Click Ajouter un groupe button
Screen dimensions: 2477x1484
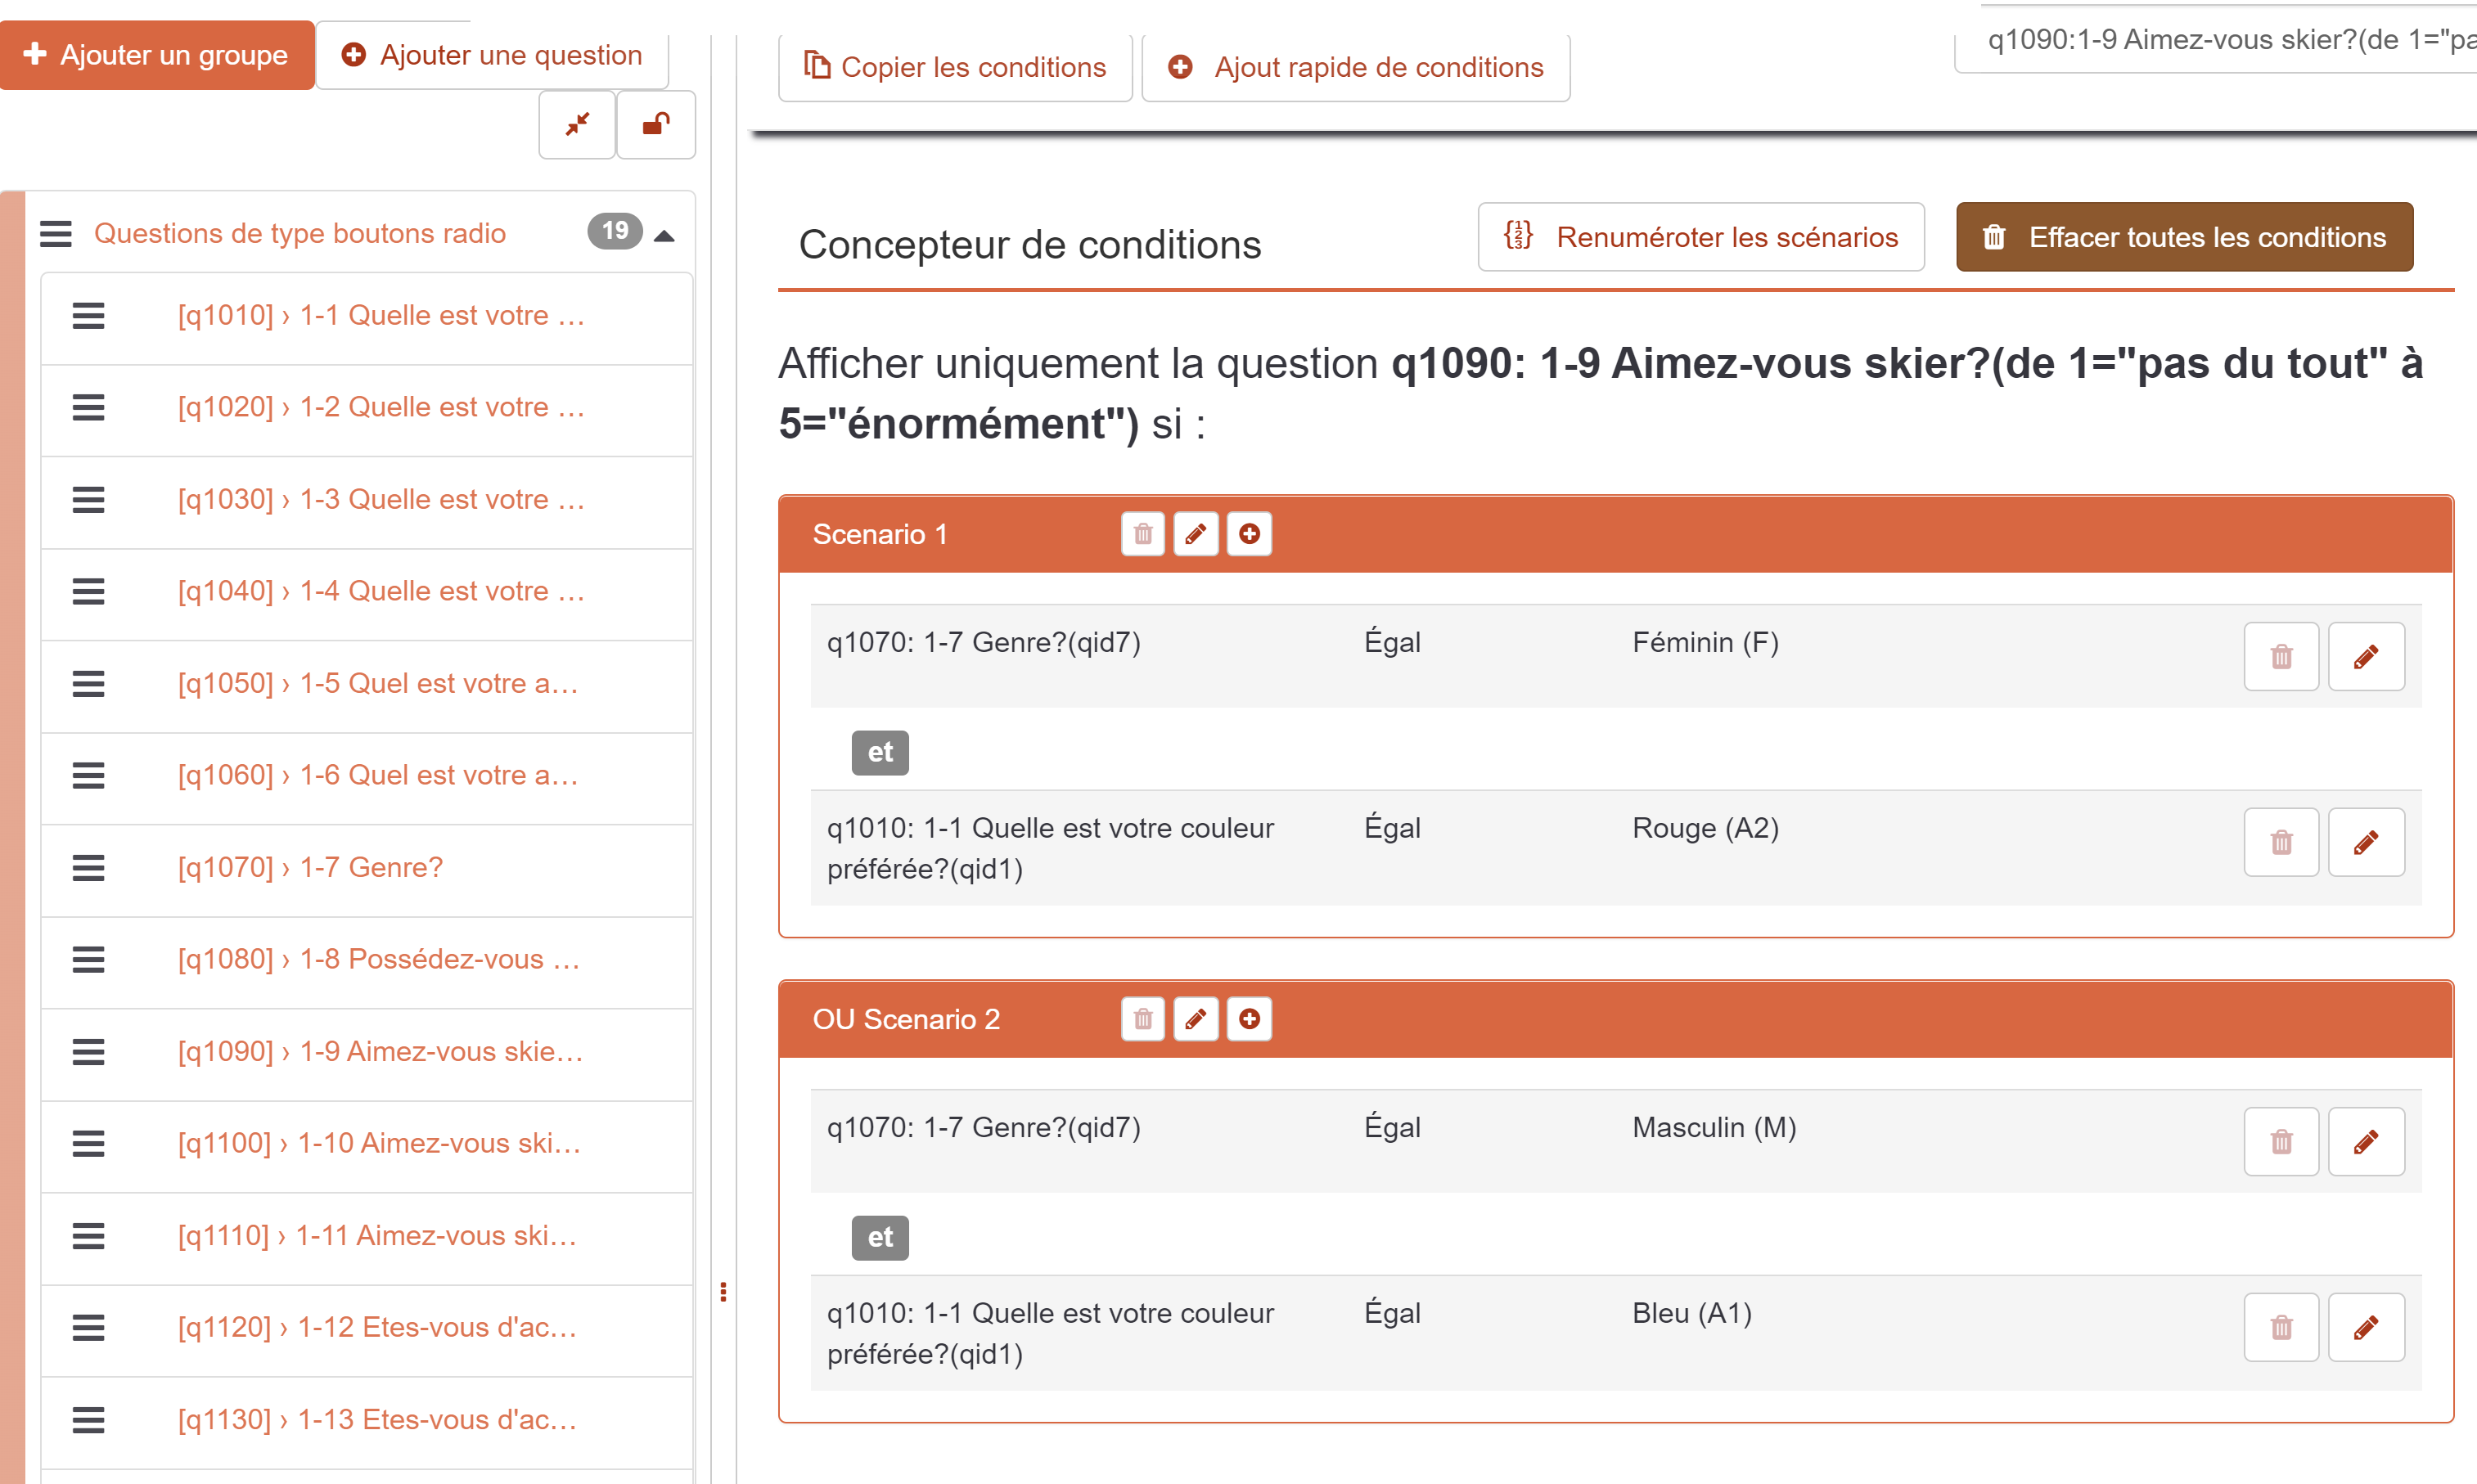(156, 55)
